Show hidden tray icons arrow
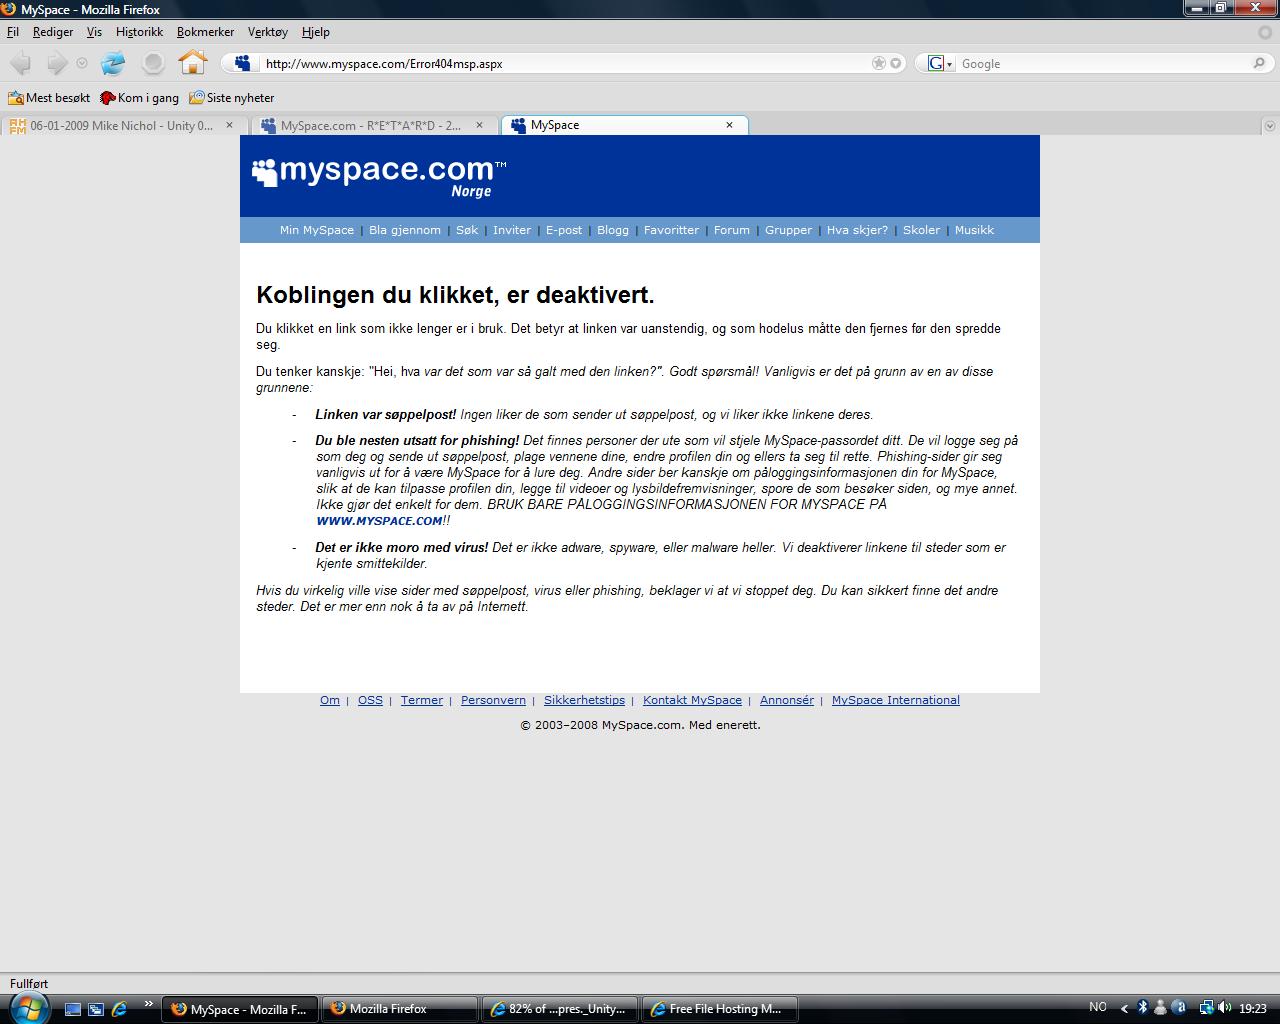 point(1124,1008)
